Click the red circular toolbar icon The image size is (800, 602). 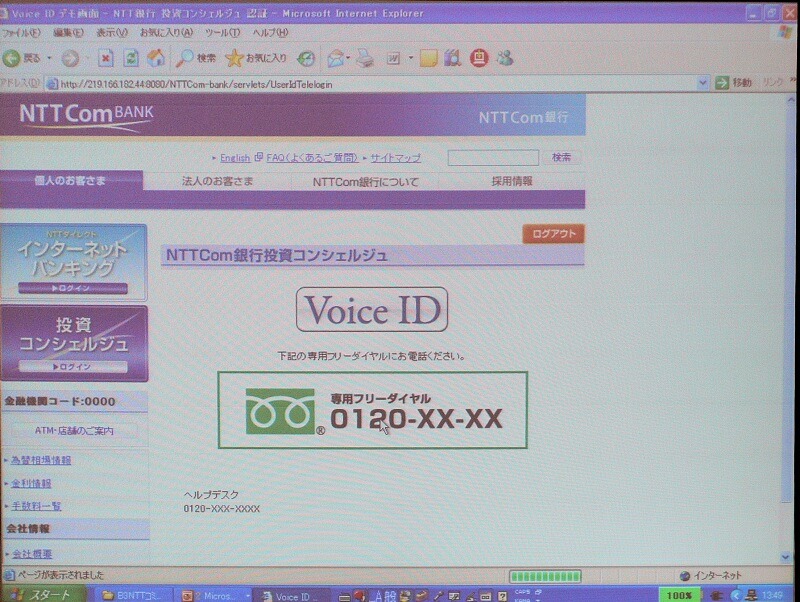479,58
